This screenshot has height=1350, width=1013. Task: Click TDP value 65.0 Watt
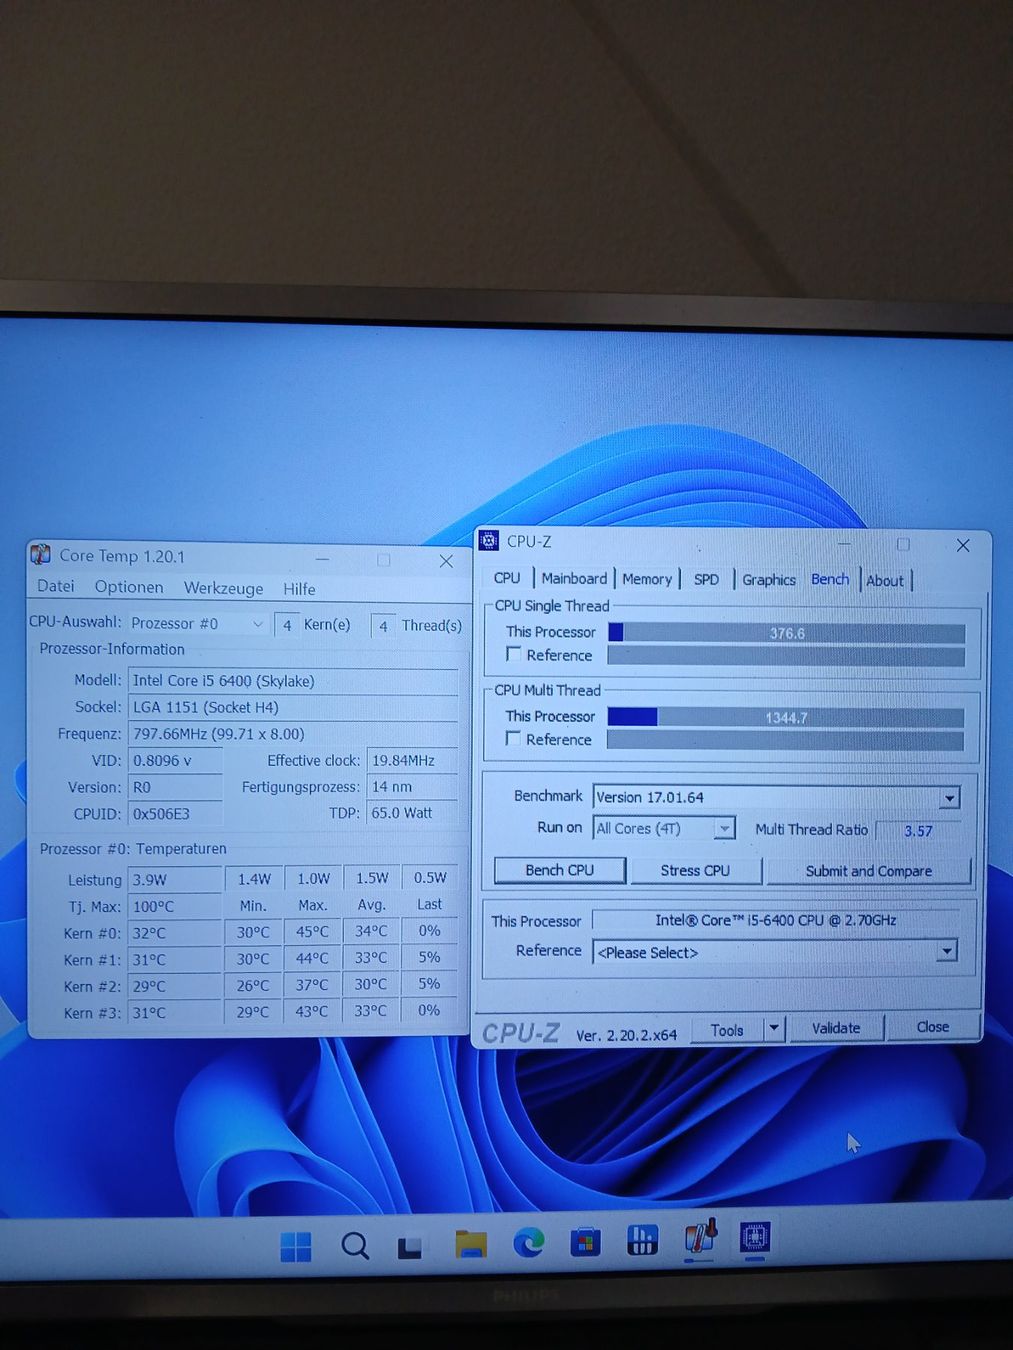(412, 813)
